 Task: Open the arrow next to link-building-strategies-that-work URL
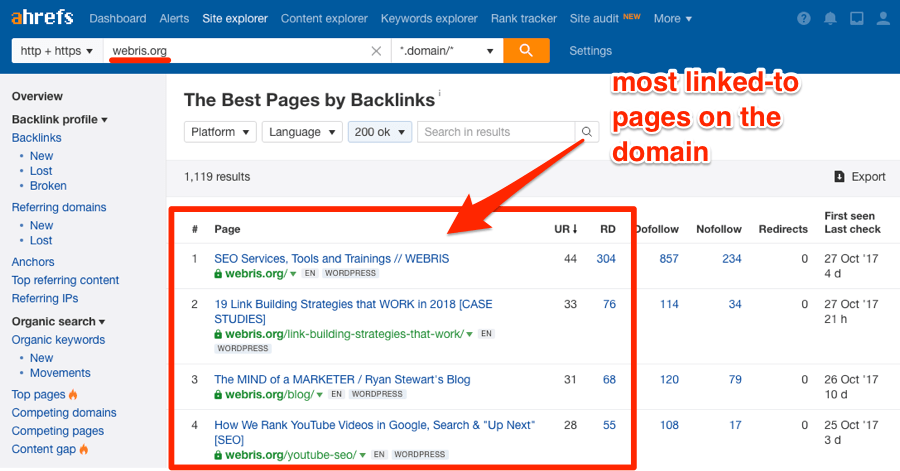click(x=470, y=334)
